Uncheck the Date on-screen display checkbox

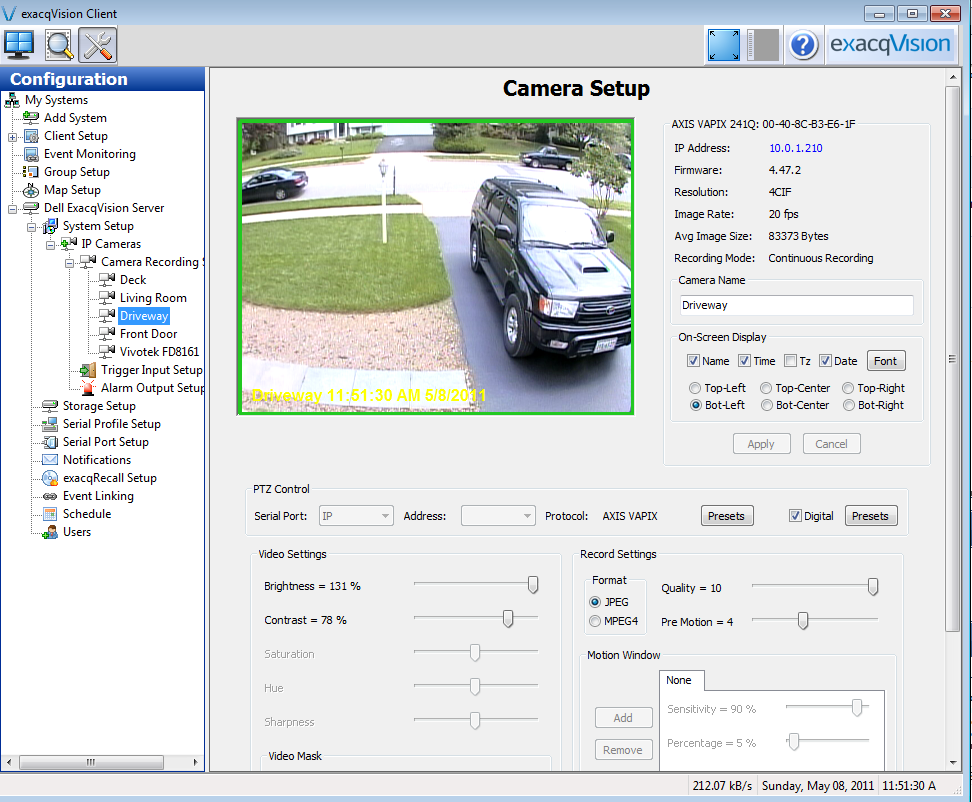[825, 361]
